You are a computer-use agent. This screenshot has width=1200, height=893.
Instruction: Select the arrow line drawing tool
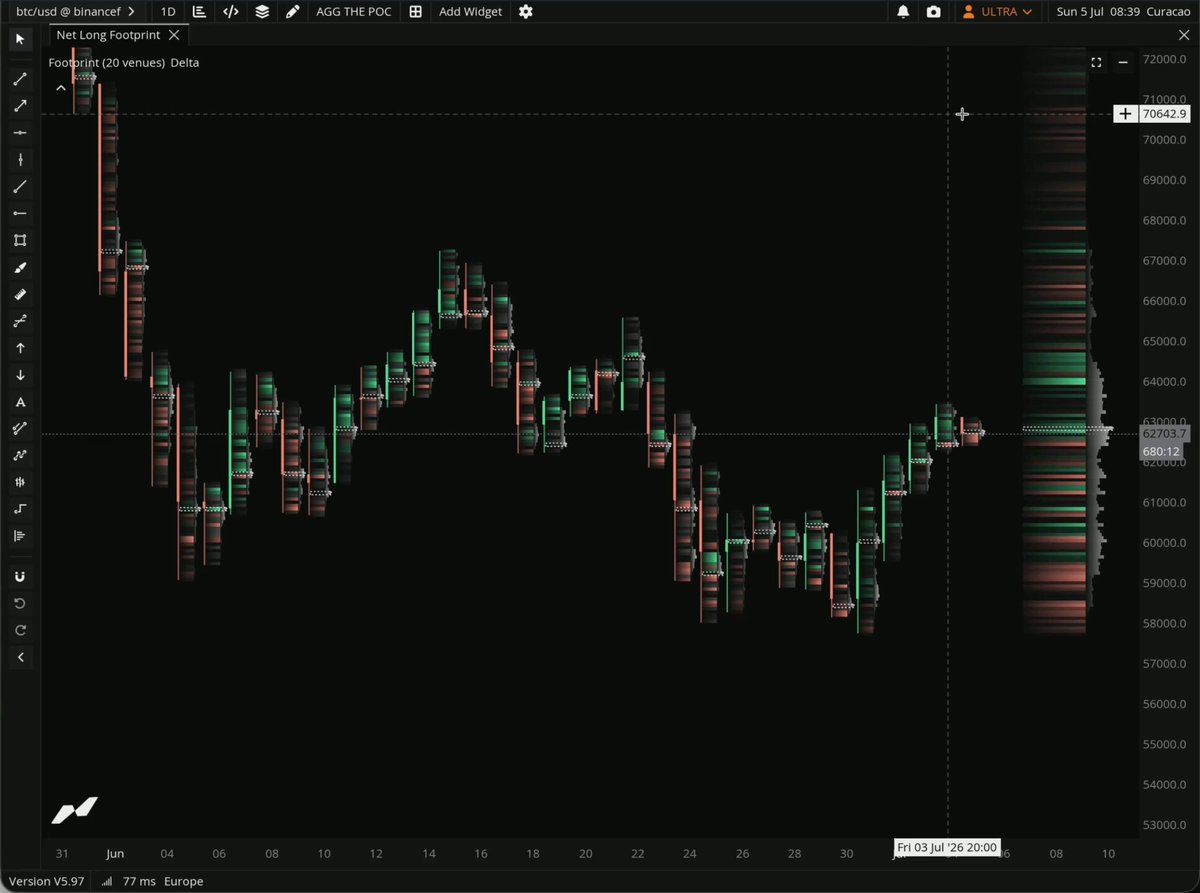tap(20, 106)
